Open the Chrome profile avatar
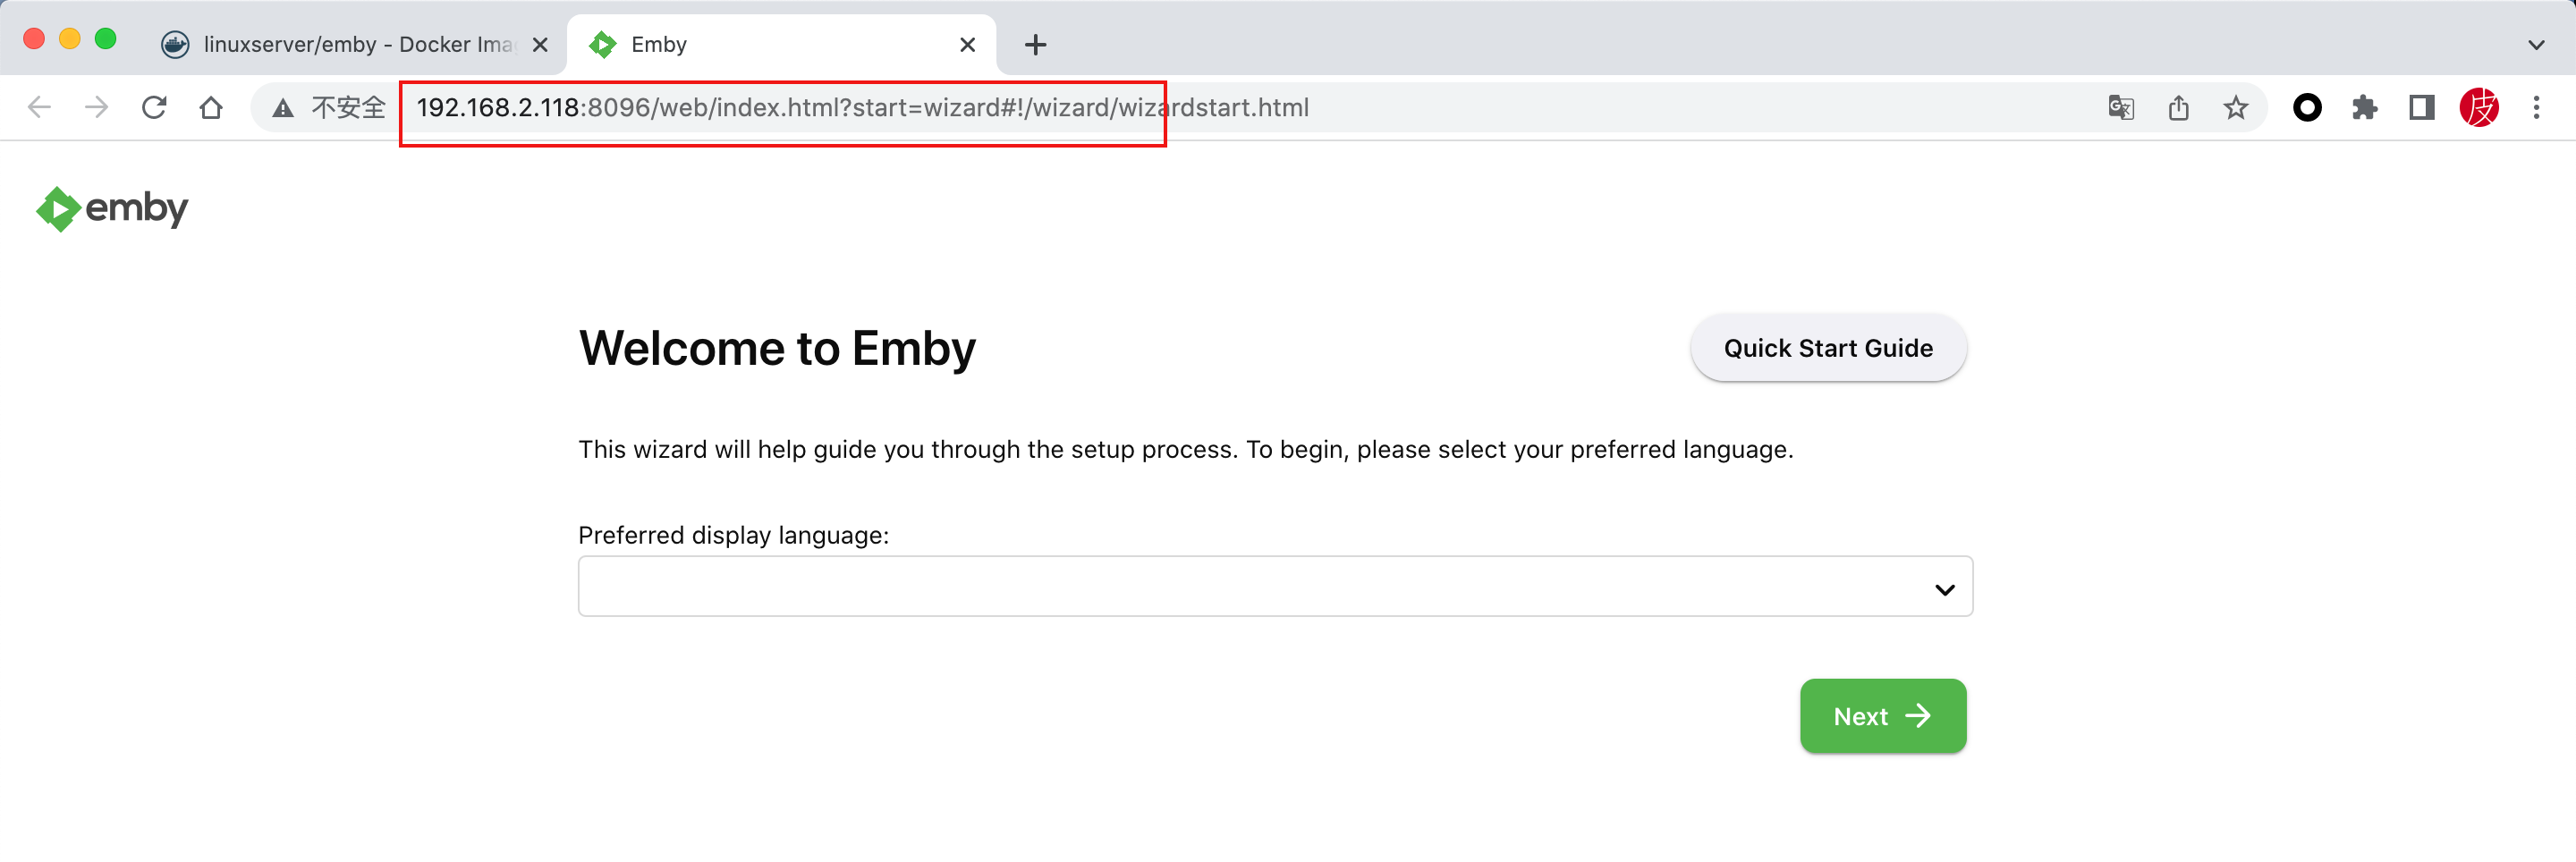 [2479, 107]
